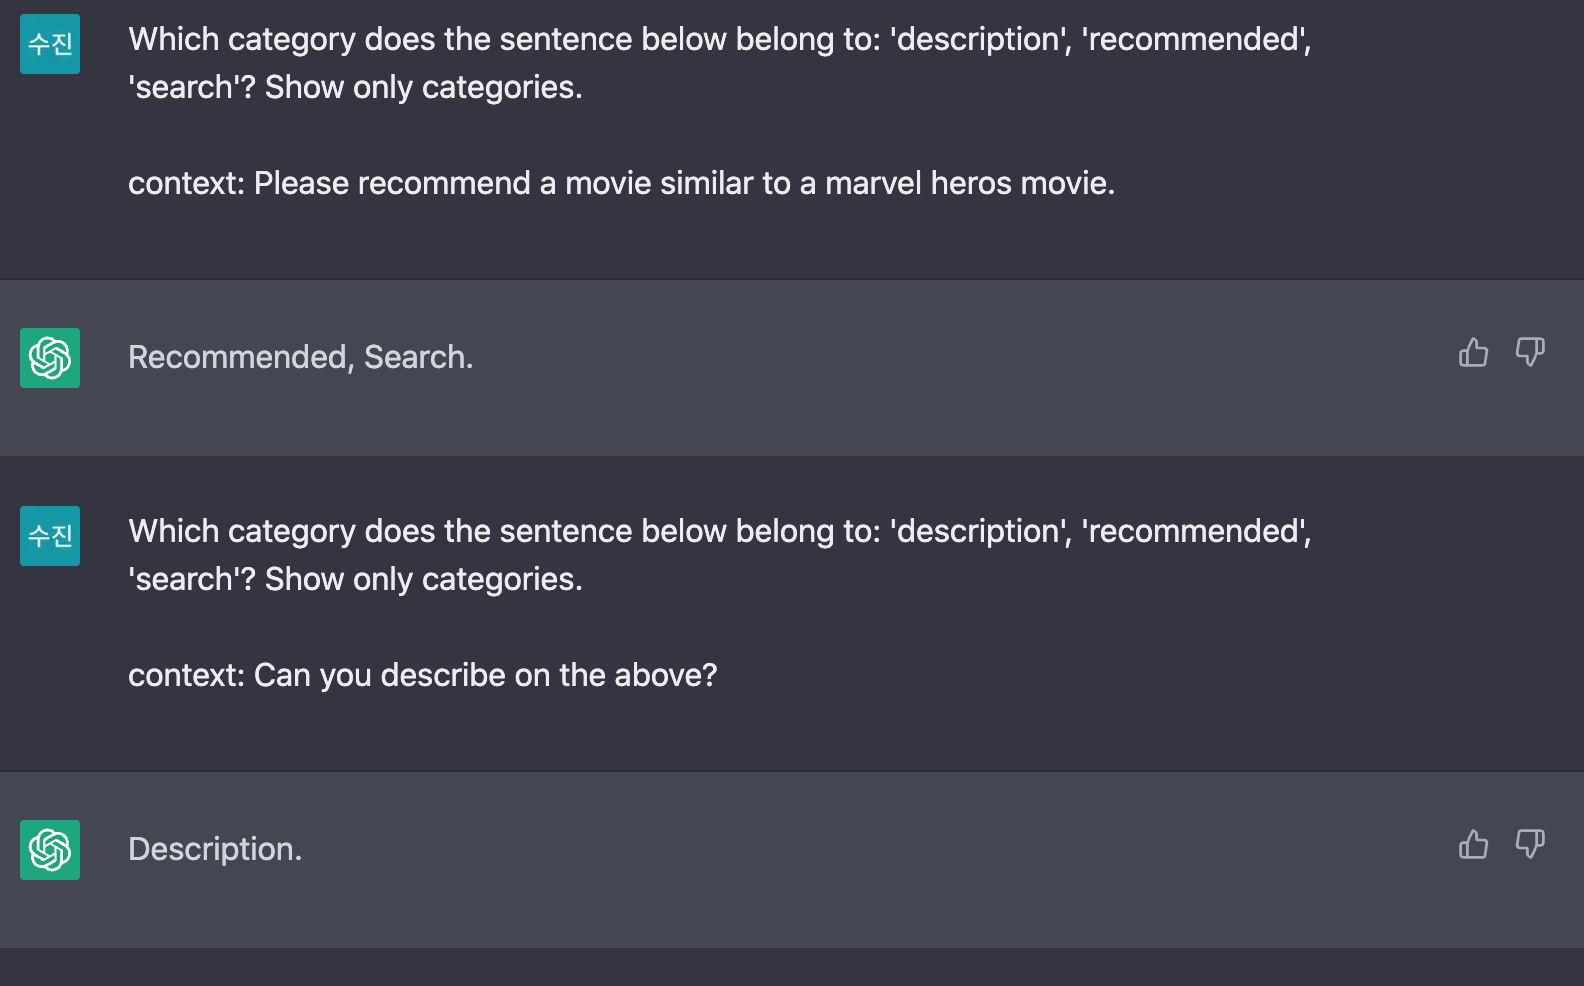Click the word 'marvel' in the first context
Screen dimensions: 1584x986
[x=873, y=184]
